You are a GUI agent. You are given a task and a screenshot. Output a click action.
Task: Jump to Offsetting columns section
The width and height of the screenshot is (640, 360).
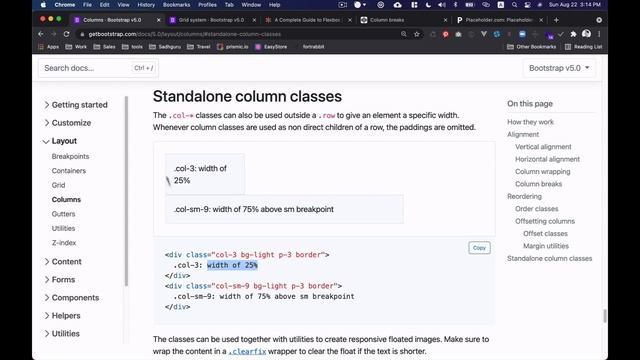(545, 221)
